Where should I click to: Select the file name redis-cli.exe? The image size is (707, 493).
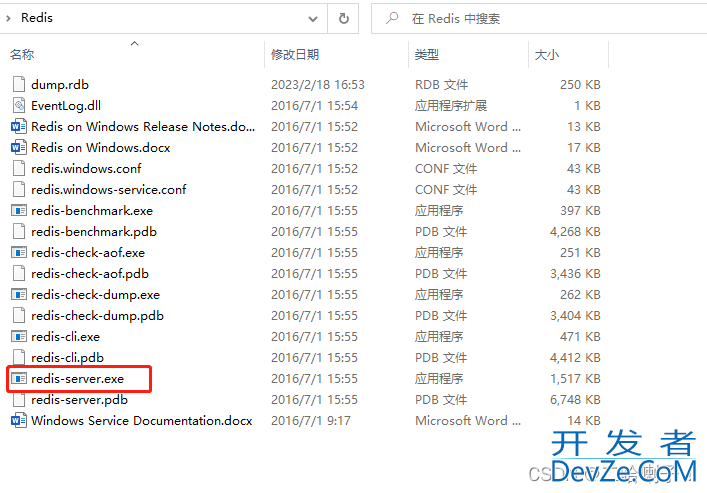point(65,336)
